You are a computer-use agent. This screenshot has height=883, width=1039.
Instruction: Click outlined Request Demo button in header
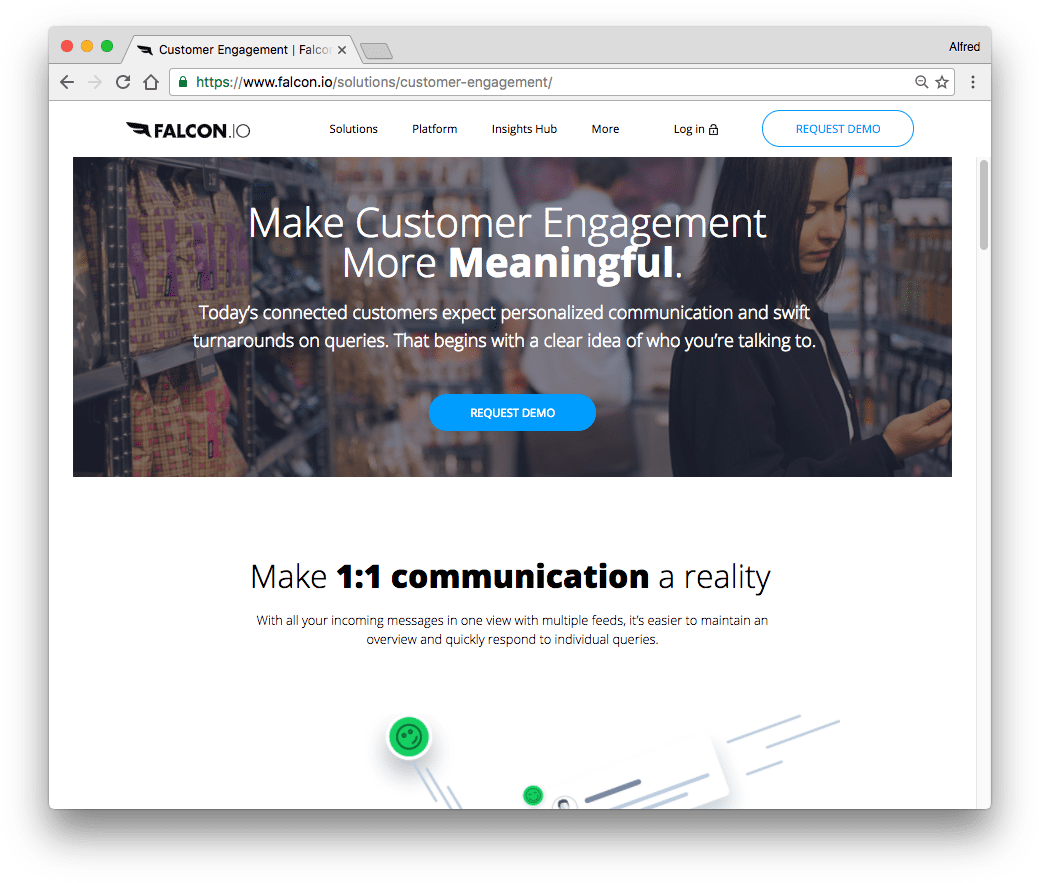838,129
